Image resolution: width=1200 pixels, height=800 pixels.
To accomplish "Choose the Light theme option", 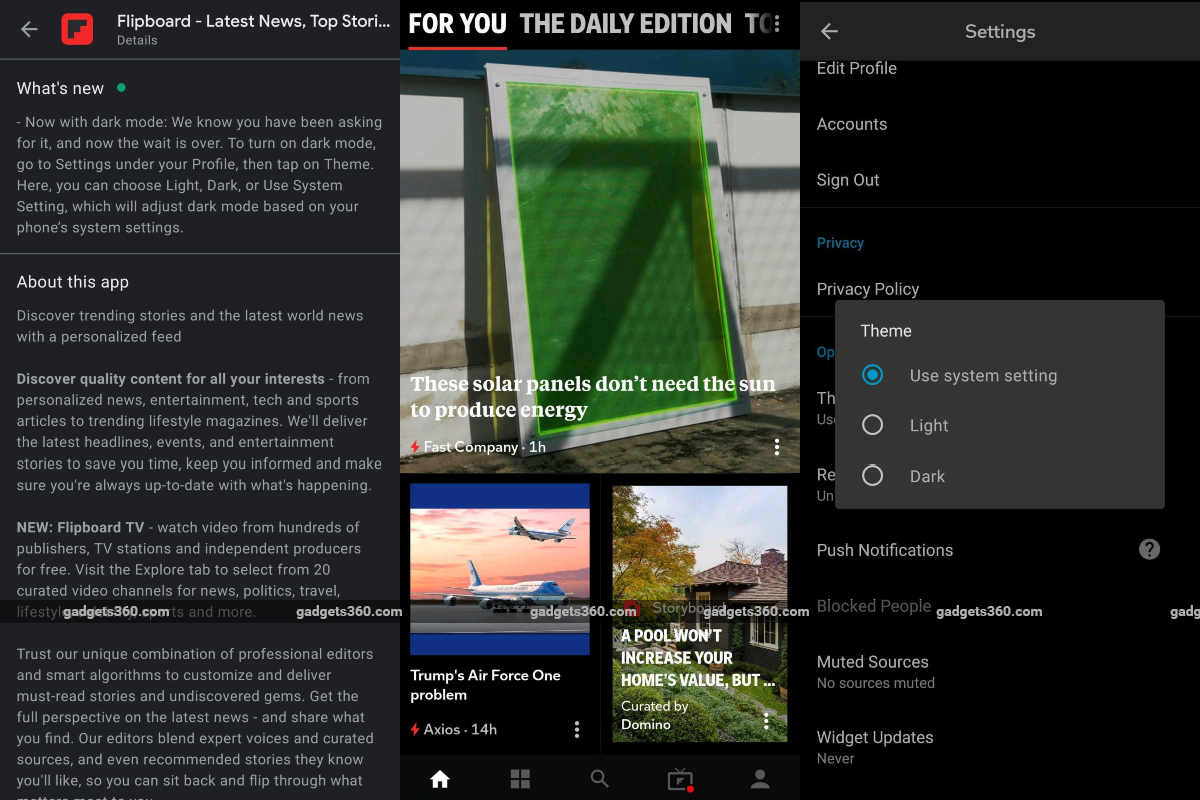I will (872, 425).
